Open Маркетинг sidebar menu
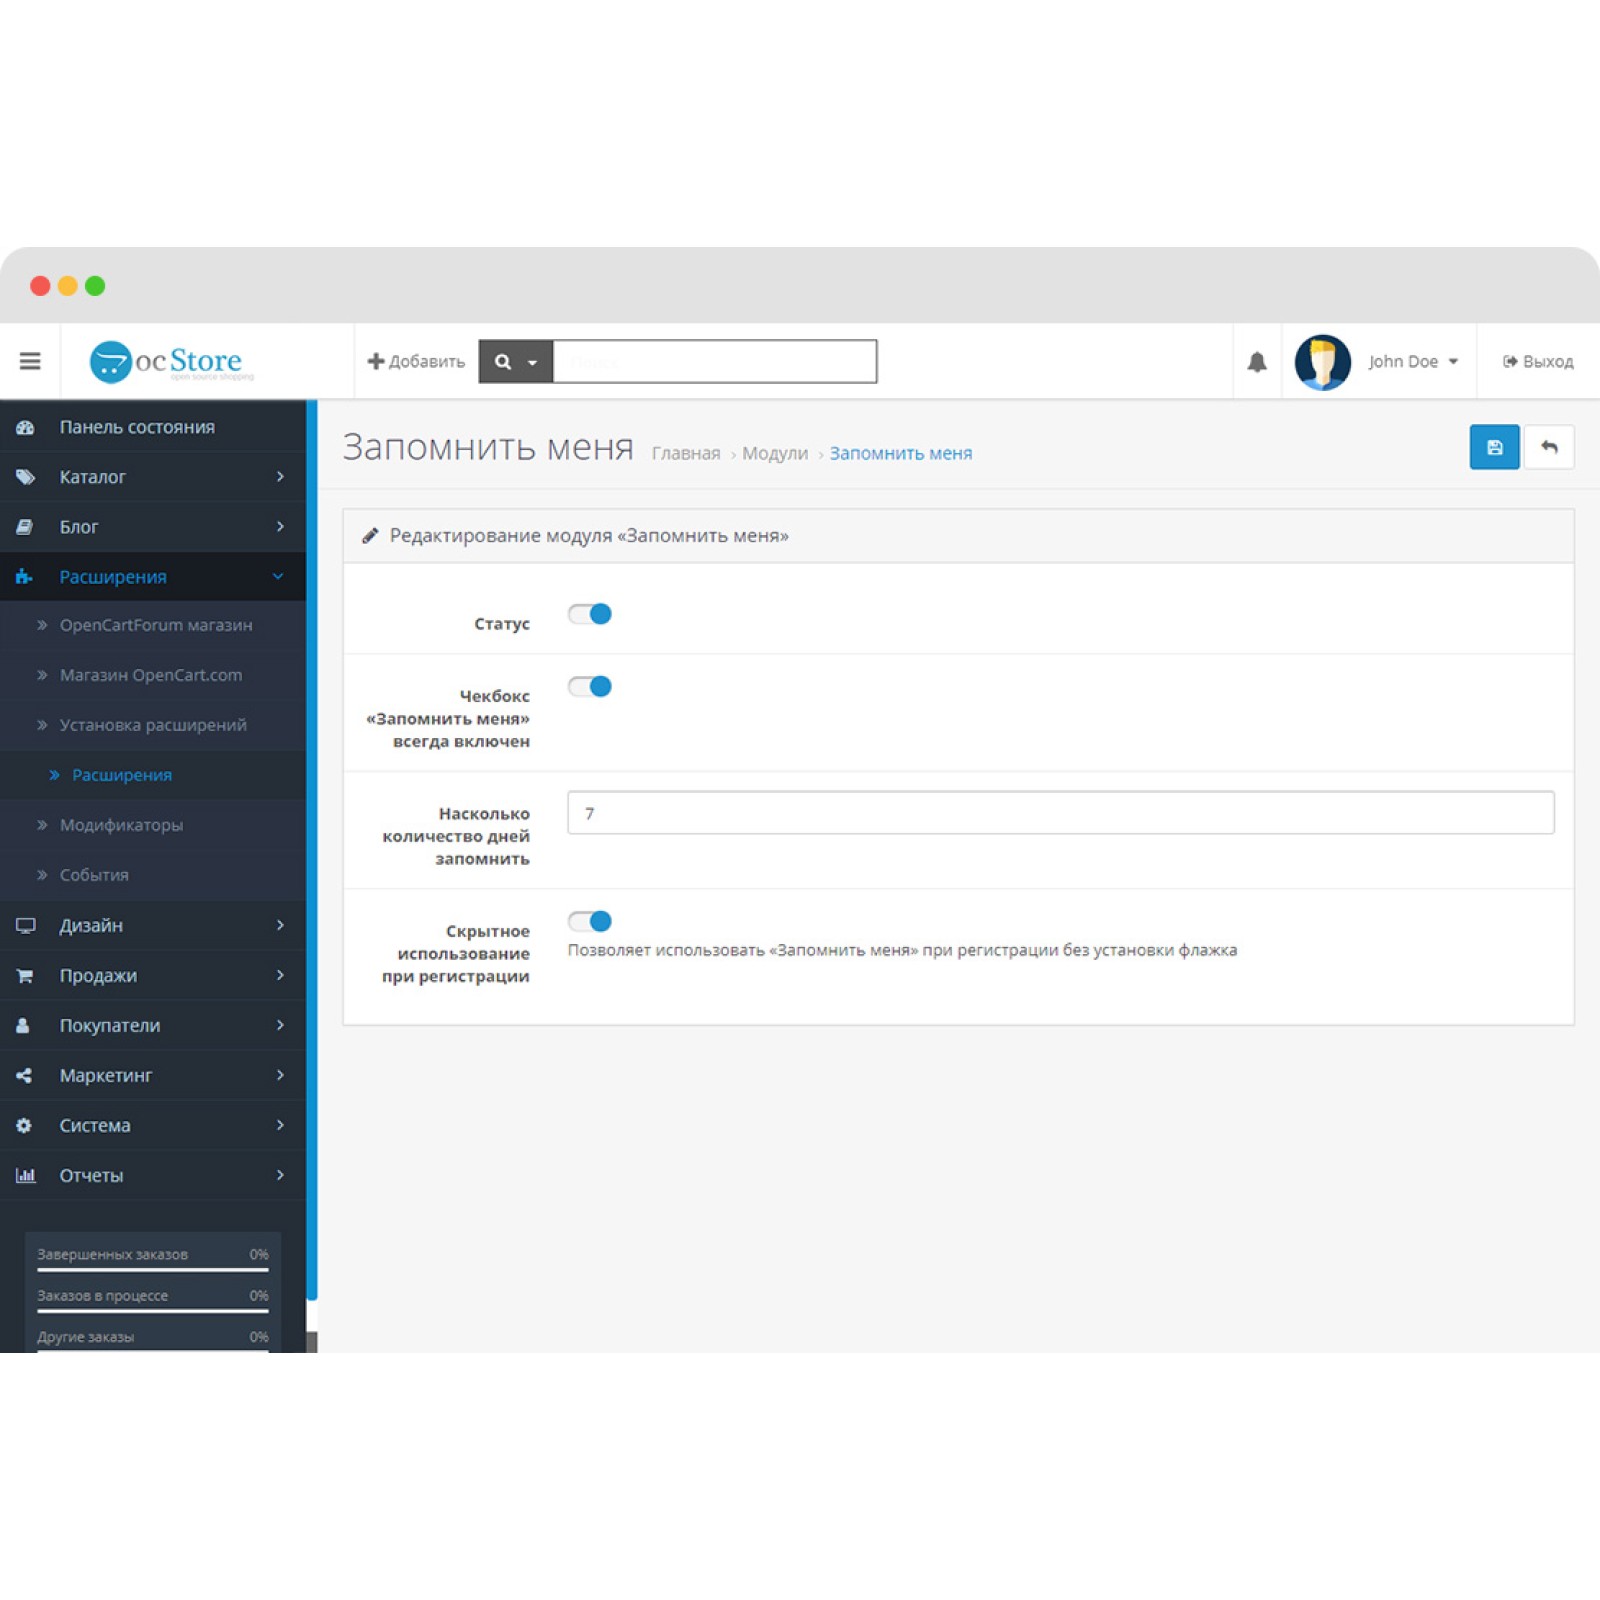The width and height of the screenshot is (1600, 1600). [x=153, y=1076]
